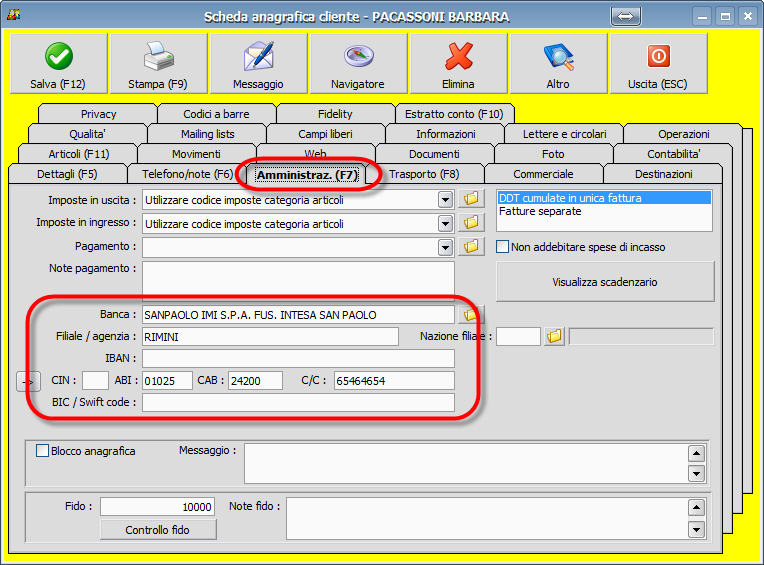Switch to Dettagli (F5) tab
This screenshot has height=565, width=764.
click(67, 174)
